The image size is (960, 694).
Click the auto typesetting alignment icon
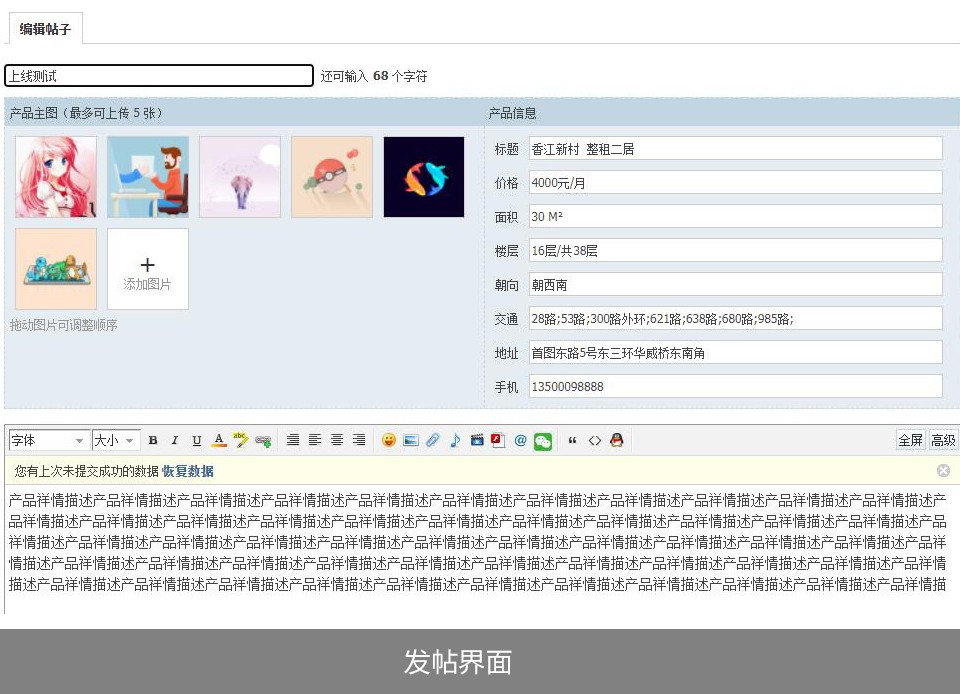pos(293,439)
